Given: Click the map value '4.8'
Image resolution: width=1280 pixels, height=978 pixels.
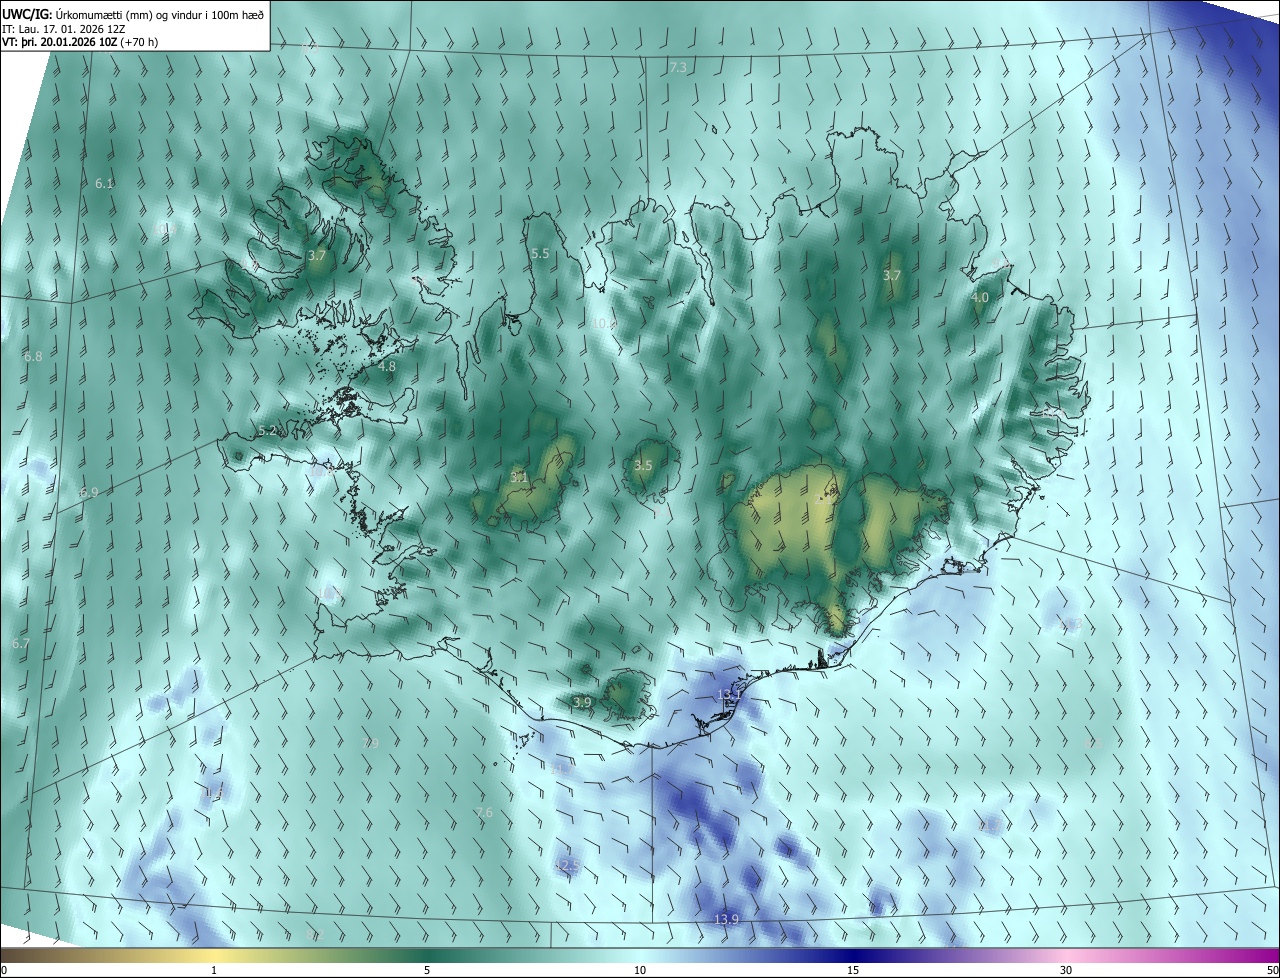Looking at the screenshot, I should tap(387, 367).
